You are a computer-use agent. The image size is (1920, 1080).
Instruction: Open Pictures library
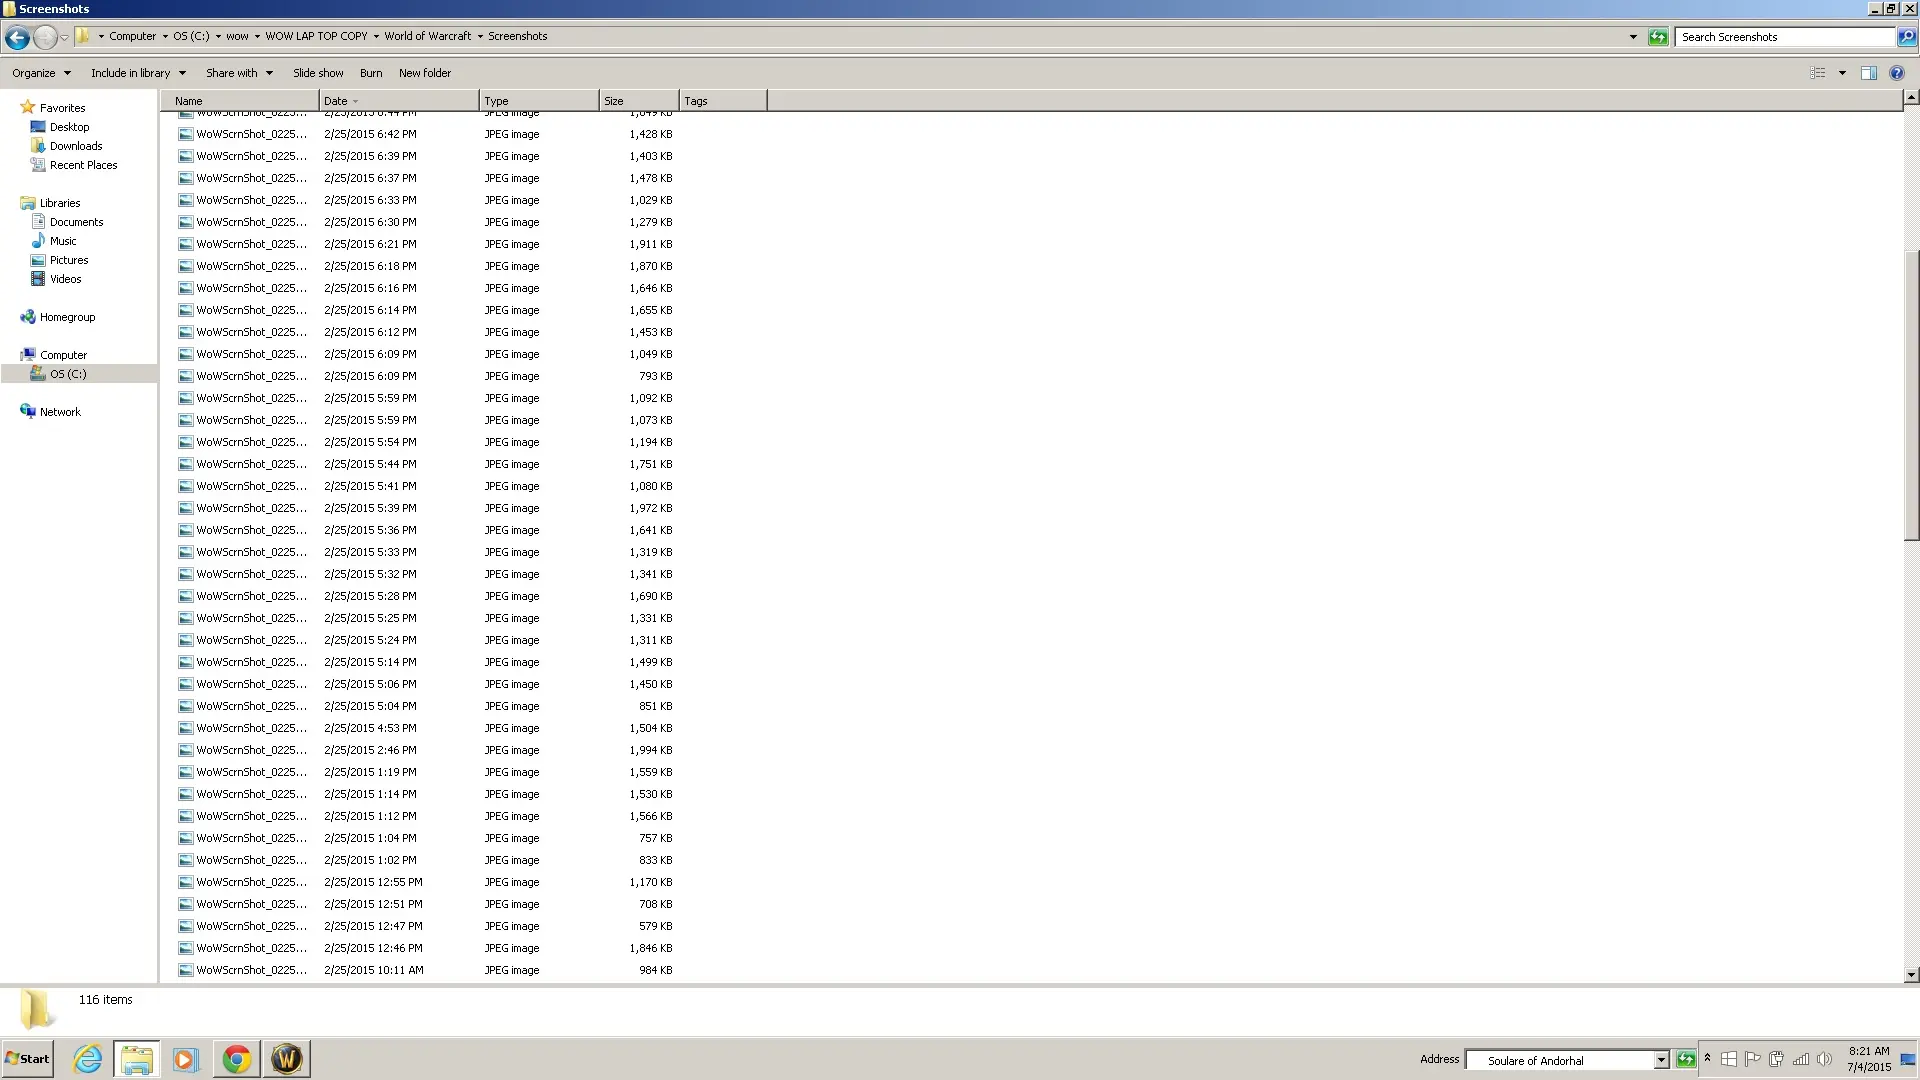69,260
